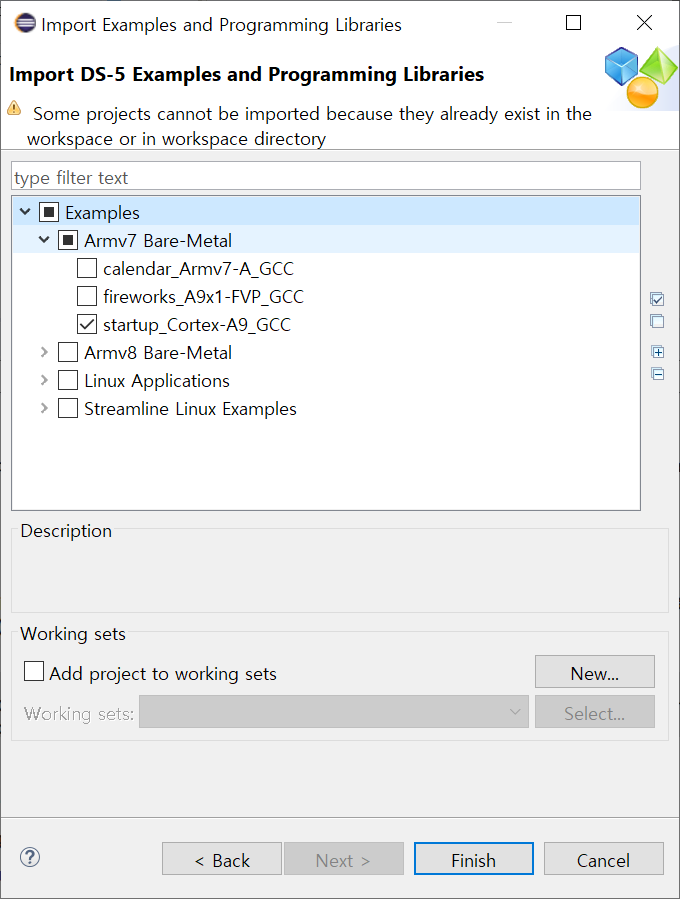
Task: Click the Select All checkmark icon
Action: (x=657, y=299)
